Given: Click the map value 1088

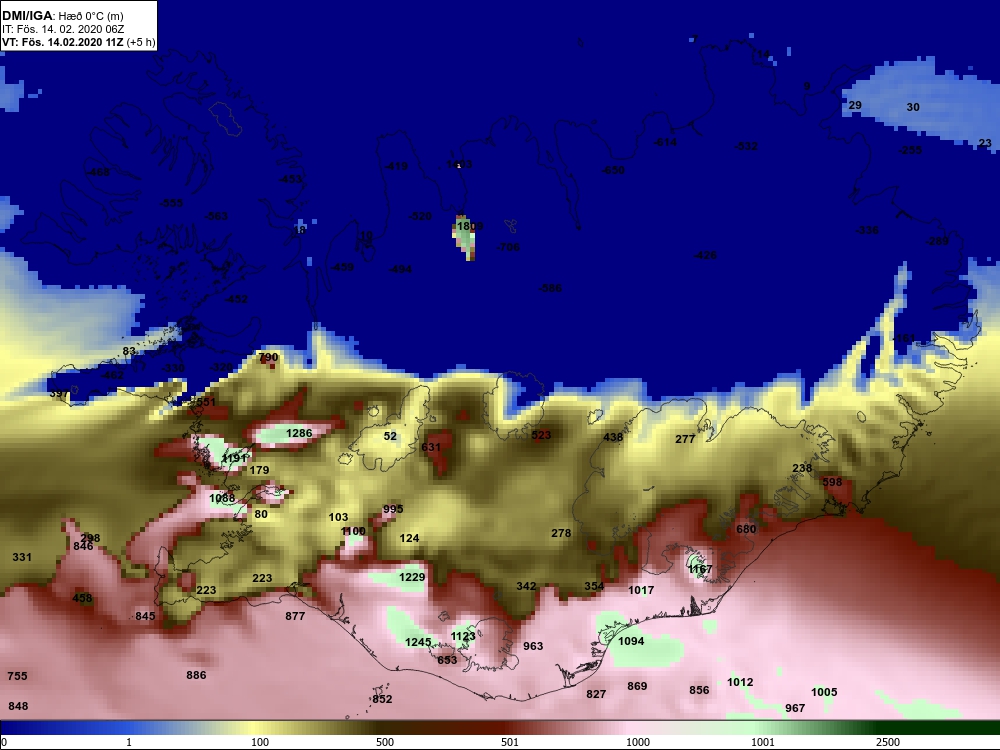Looking at the screenshot, I should [222, 498].
